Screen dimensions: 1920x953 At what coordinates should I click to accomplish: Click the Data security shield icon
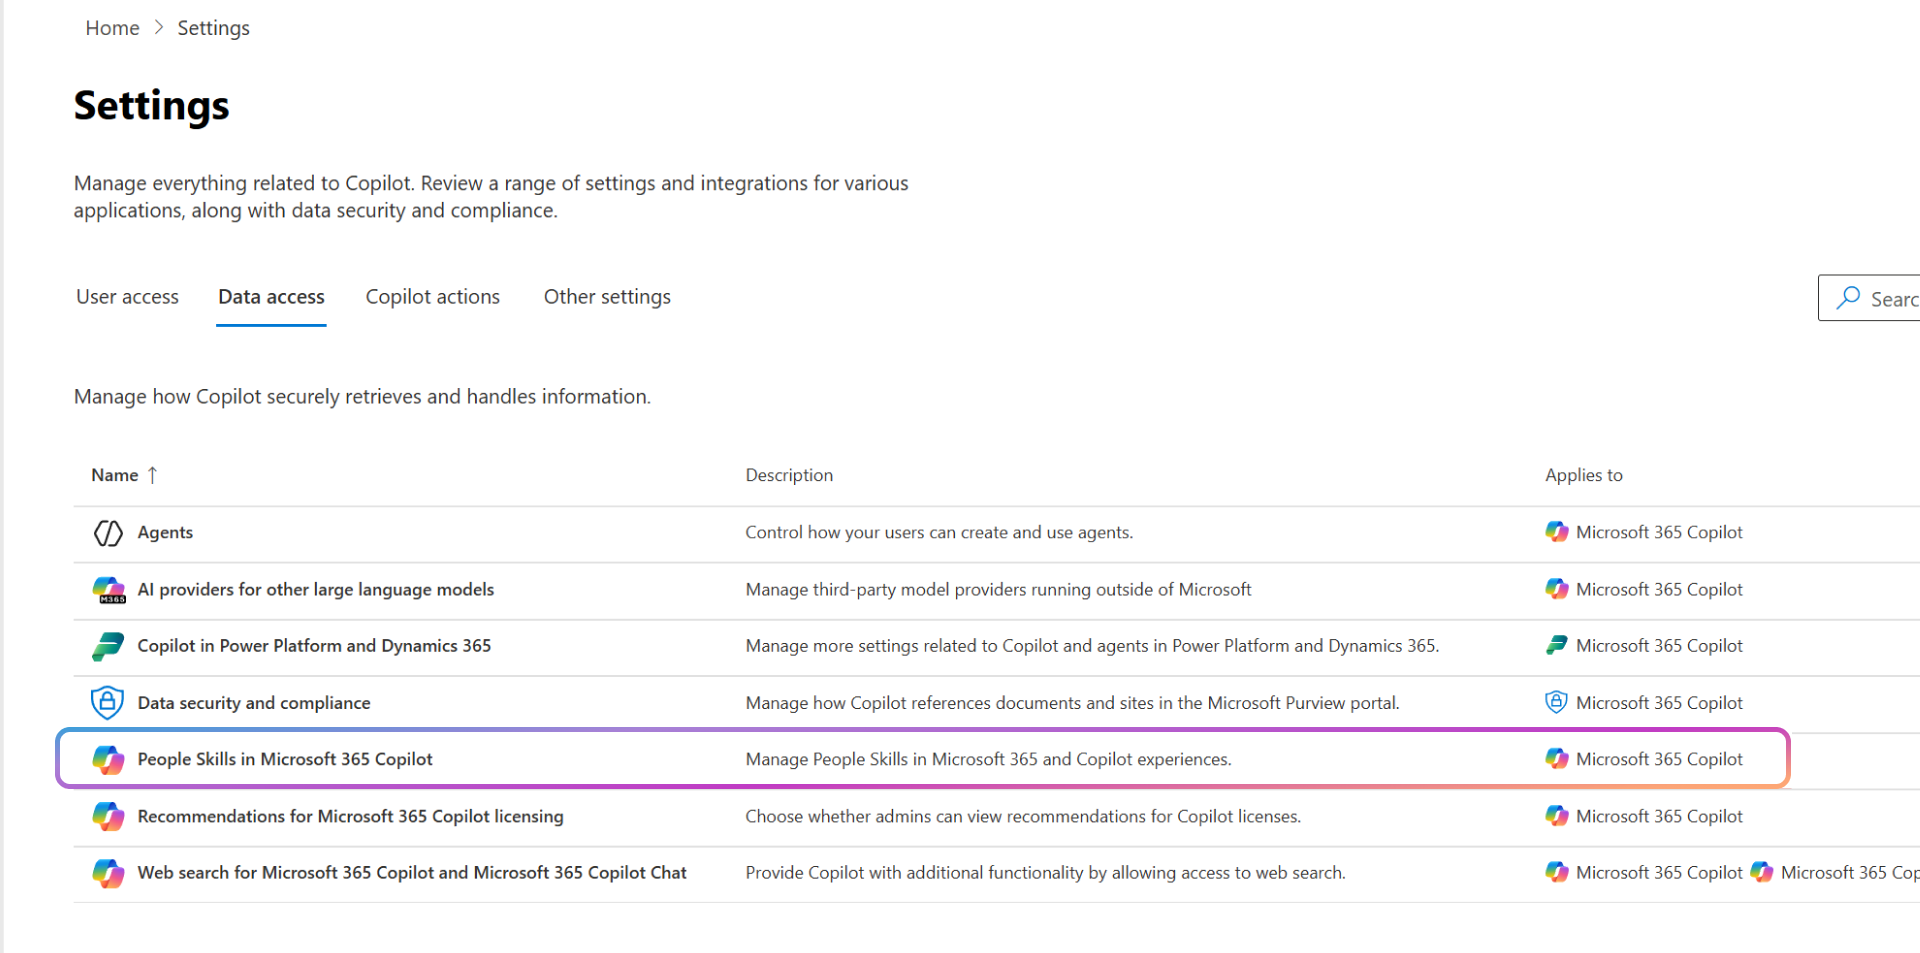(109, 702)
